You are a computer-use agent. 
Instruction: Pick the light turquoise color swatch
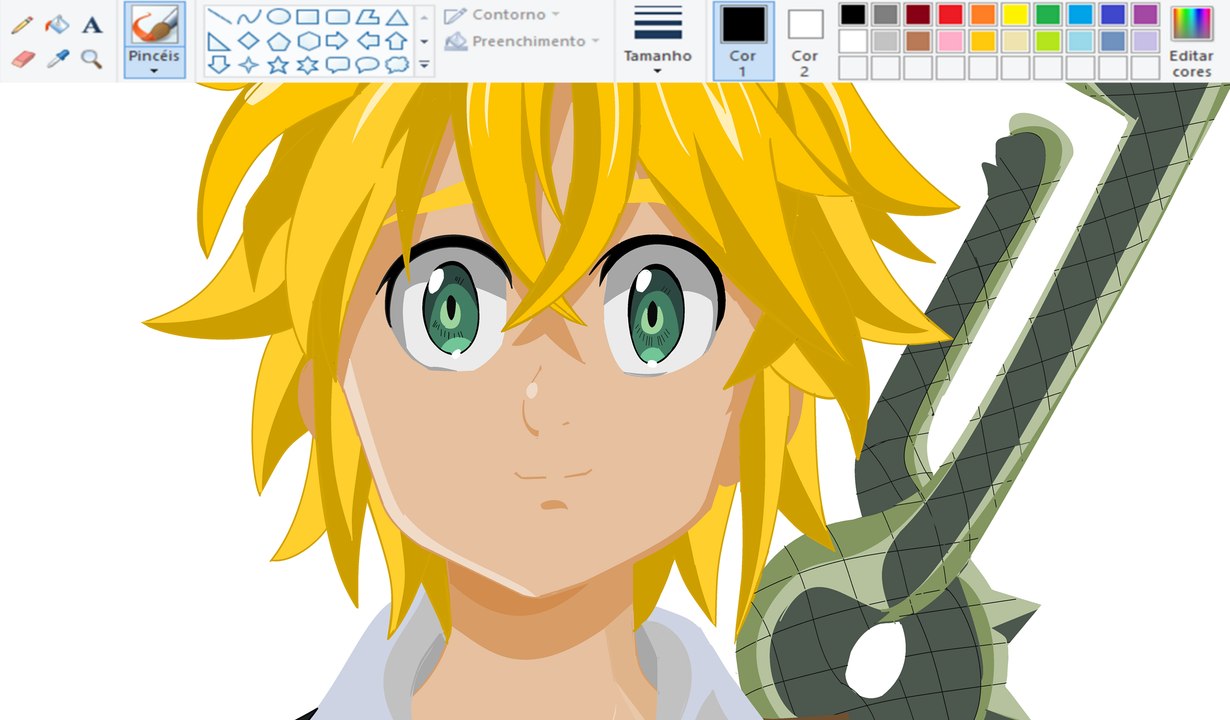coord(1080,41)
